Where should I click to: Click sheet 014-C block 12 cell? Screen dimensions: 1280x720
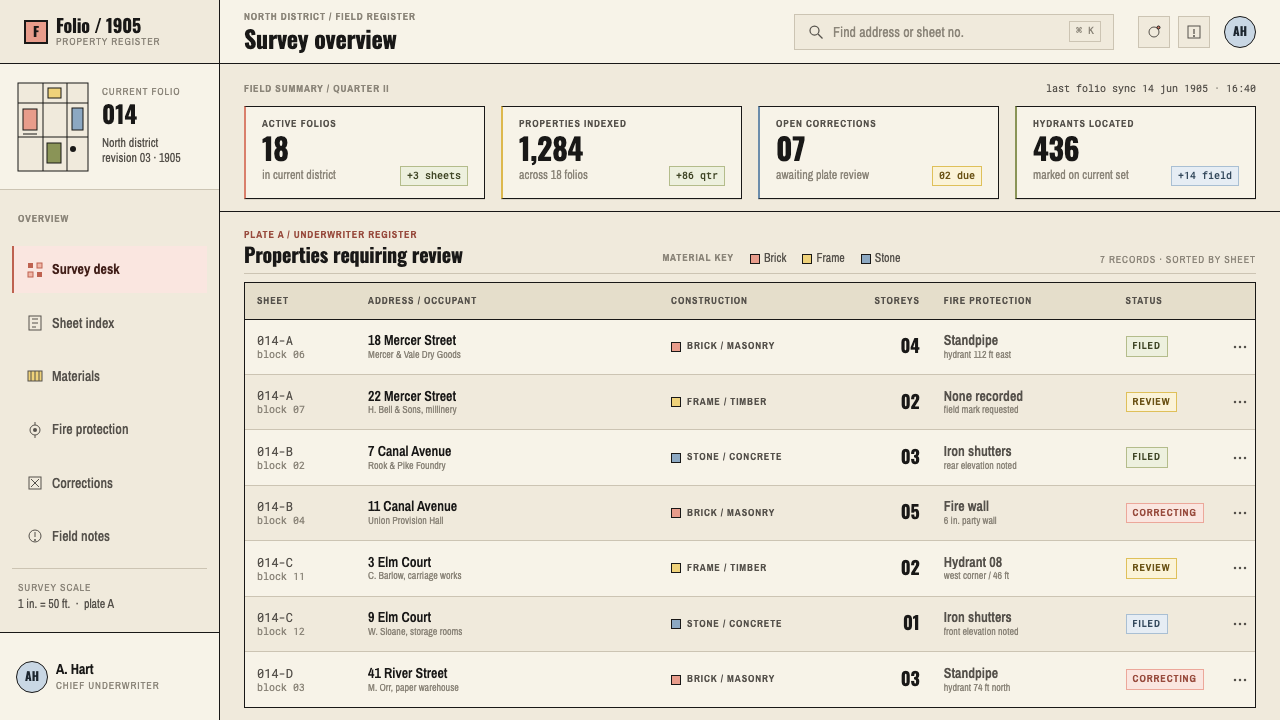(281, 624)
